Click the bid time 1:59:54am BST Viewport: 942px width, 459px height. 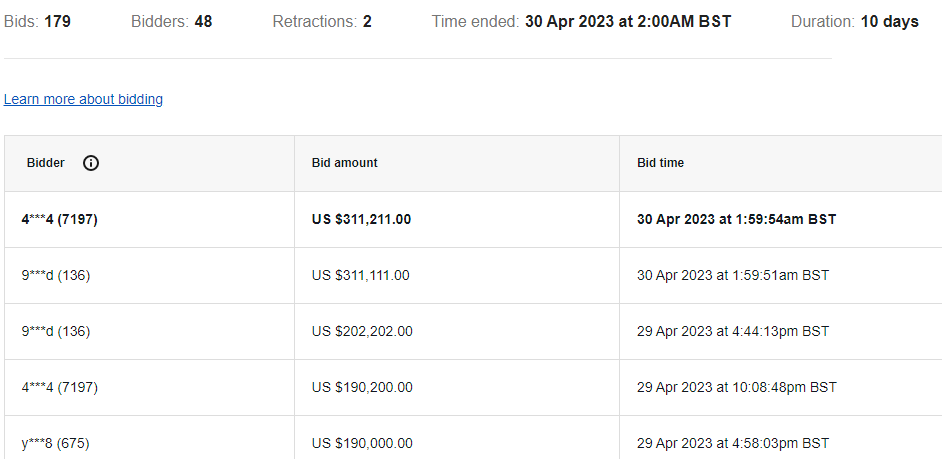click(x=736, y=219)
